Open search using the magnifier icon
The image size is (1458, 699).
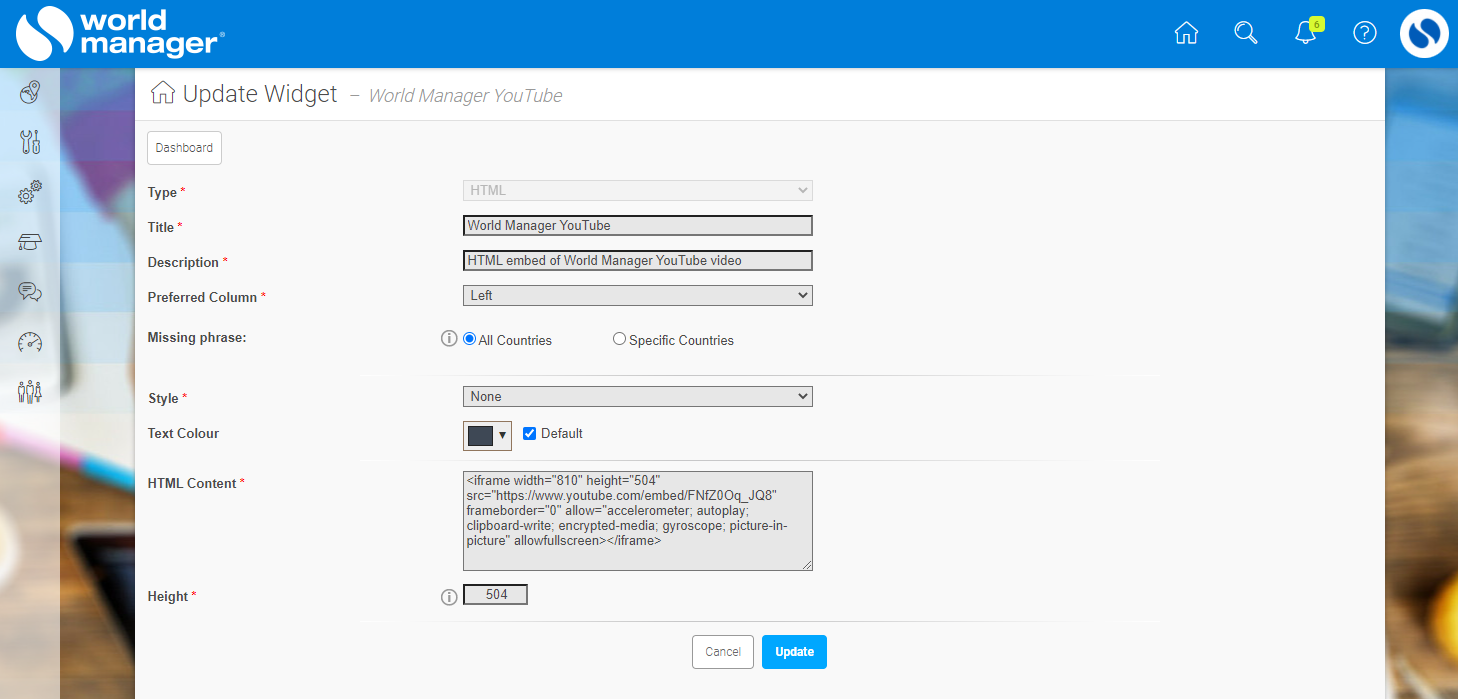(1245, 32)
